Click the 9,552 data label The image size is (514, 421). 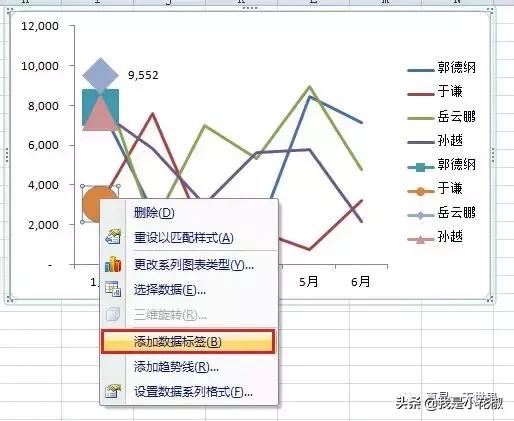(x=143, y=75)
